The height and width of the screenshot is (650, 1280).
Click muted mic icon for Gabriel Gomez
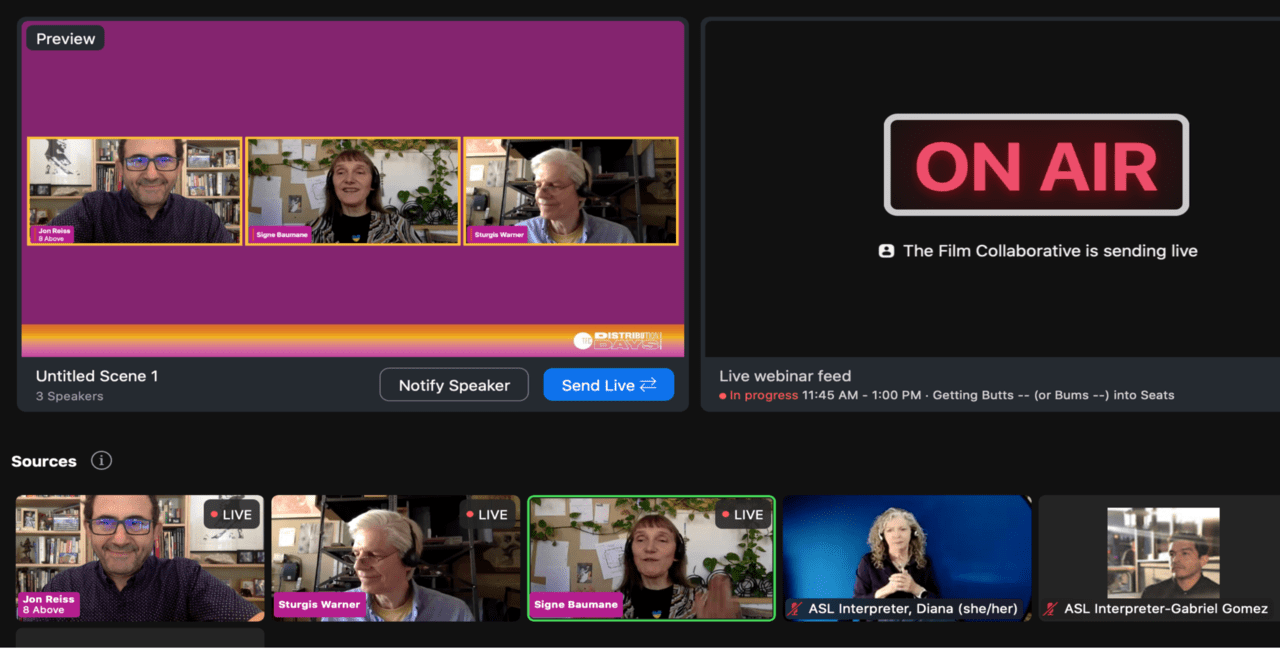coord(1050,609)
